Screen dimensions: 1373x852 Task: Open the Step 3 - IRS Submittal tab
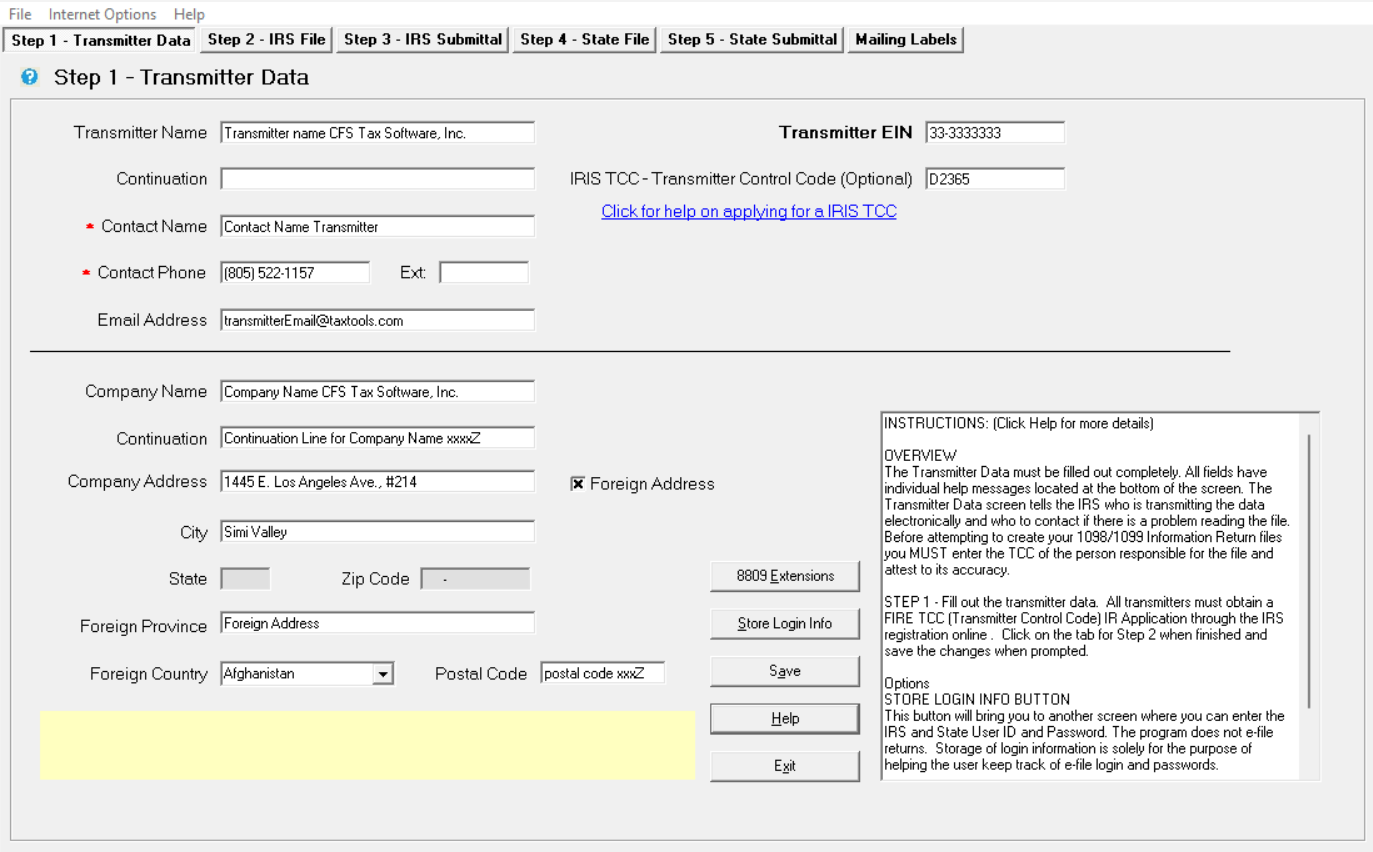(423, 40)
